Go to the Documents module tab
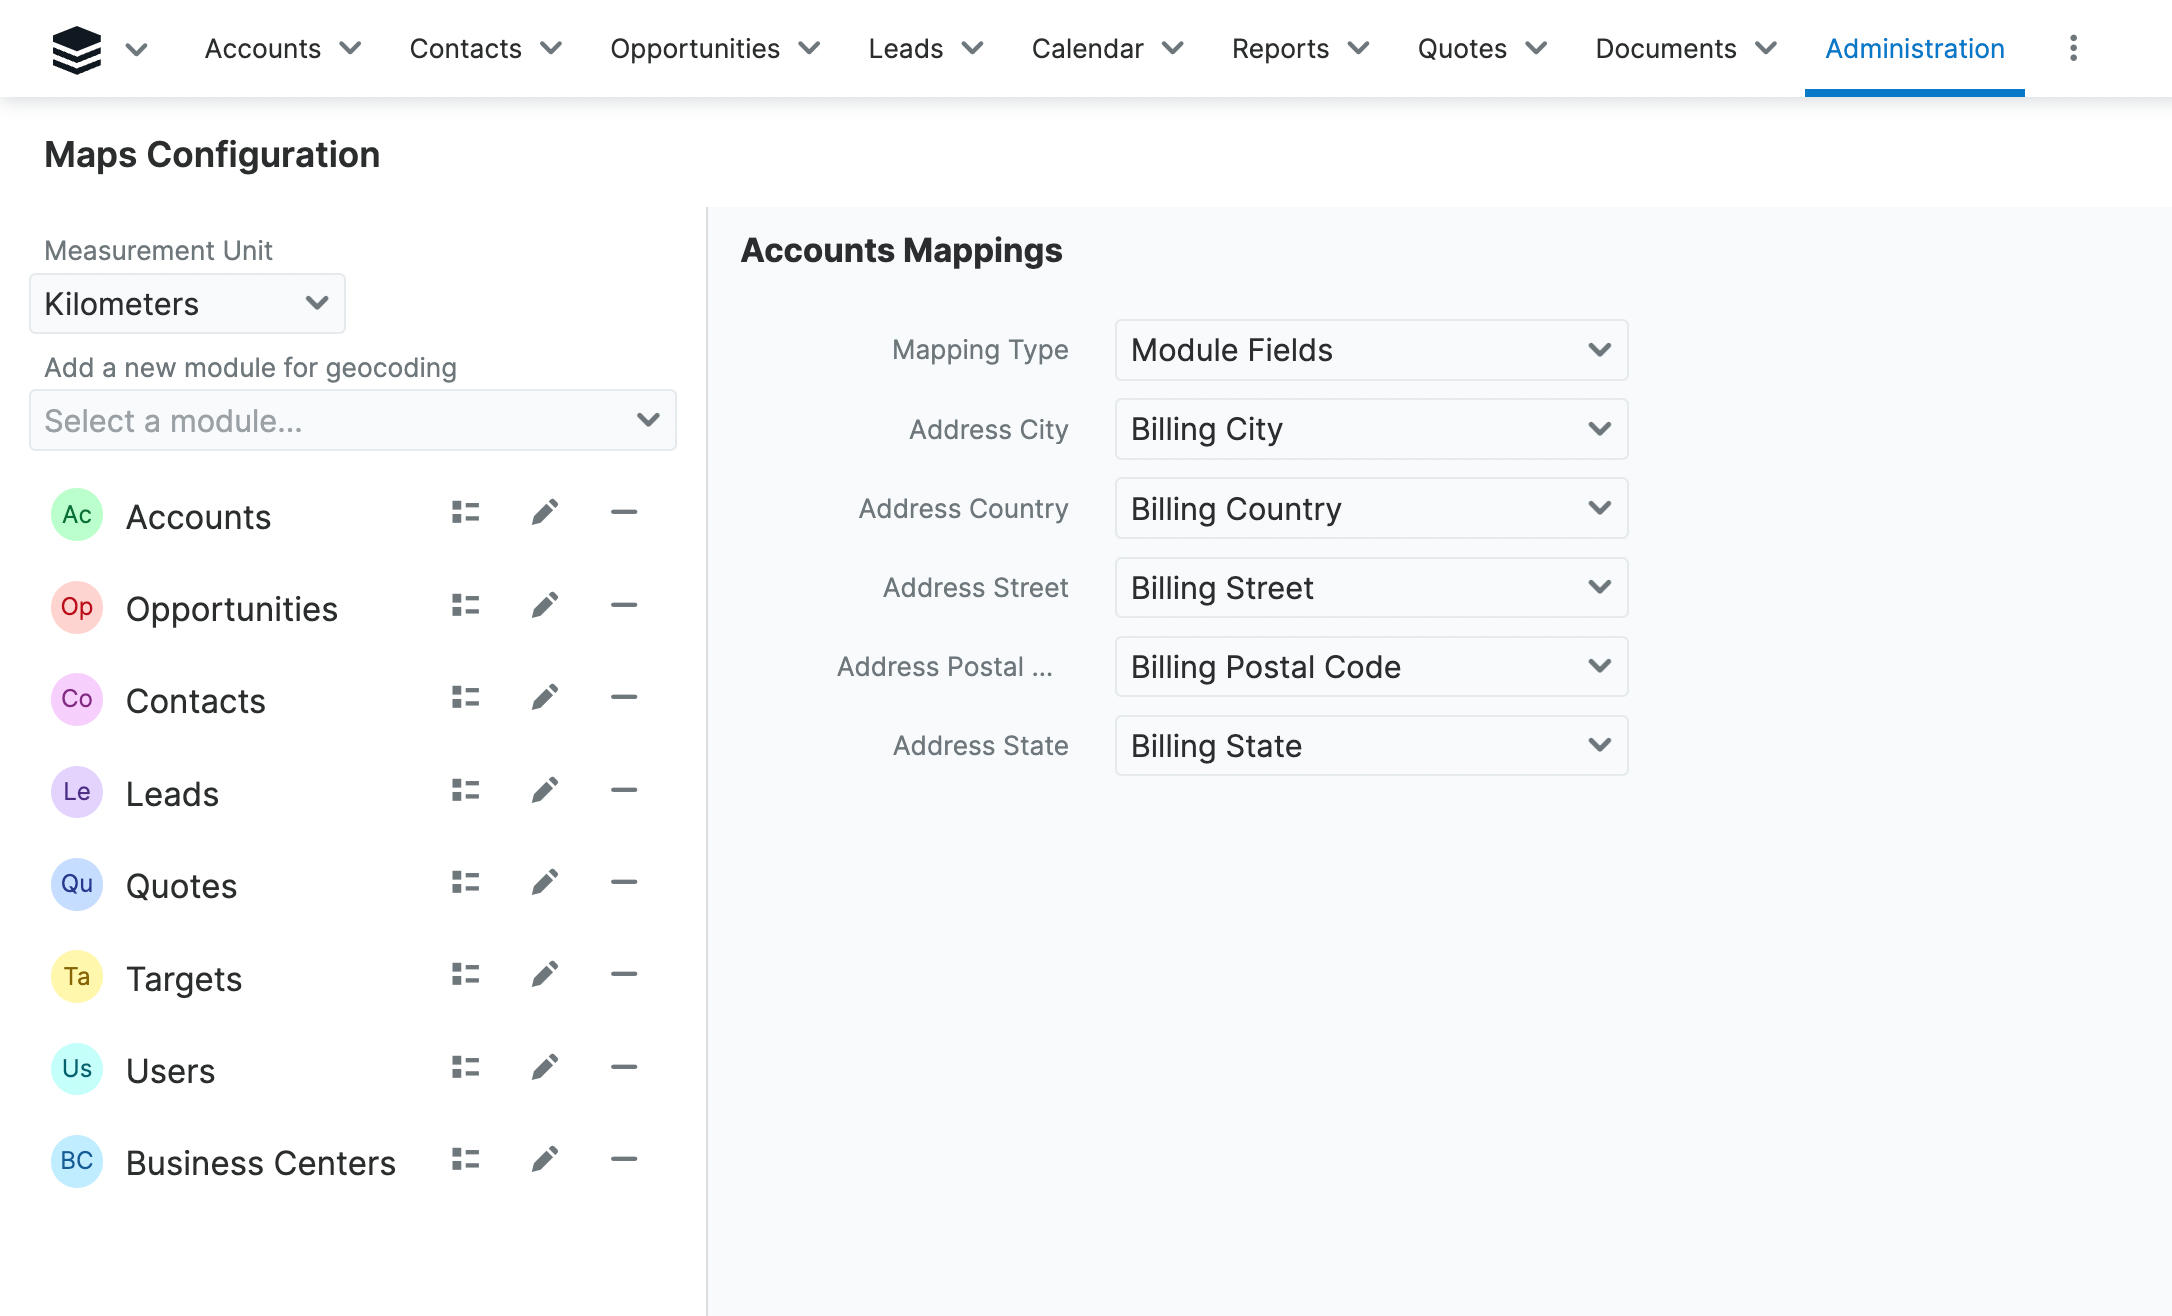The image size is (2172, 1316). tap(1666, 48)
